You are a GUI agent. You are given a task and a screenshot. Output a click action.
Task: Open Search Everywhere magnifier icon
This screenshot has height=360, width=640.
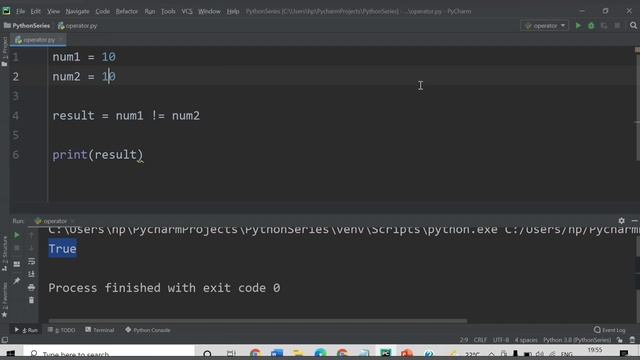[x=633, y=26]
